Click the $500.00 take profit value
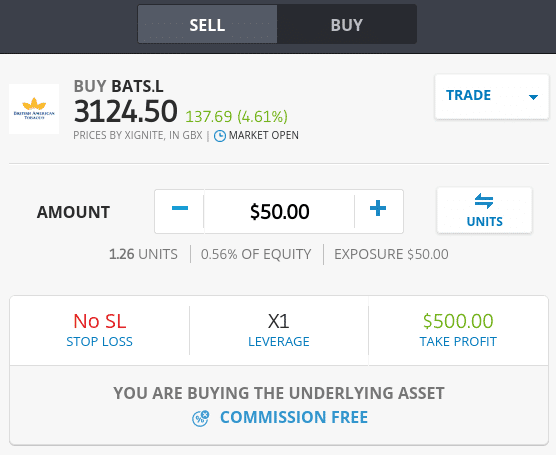 pyautogui.click(x=458, y=321)
